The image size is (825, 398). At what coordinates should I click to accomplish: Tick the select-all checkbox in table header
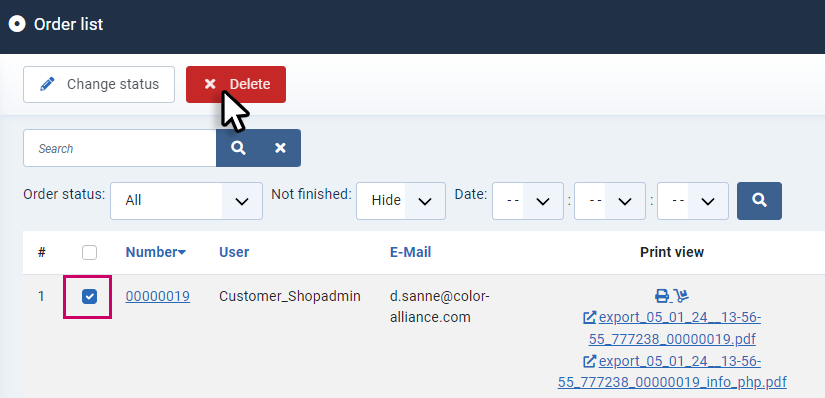pyautogui.click(x=89, y=253)
